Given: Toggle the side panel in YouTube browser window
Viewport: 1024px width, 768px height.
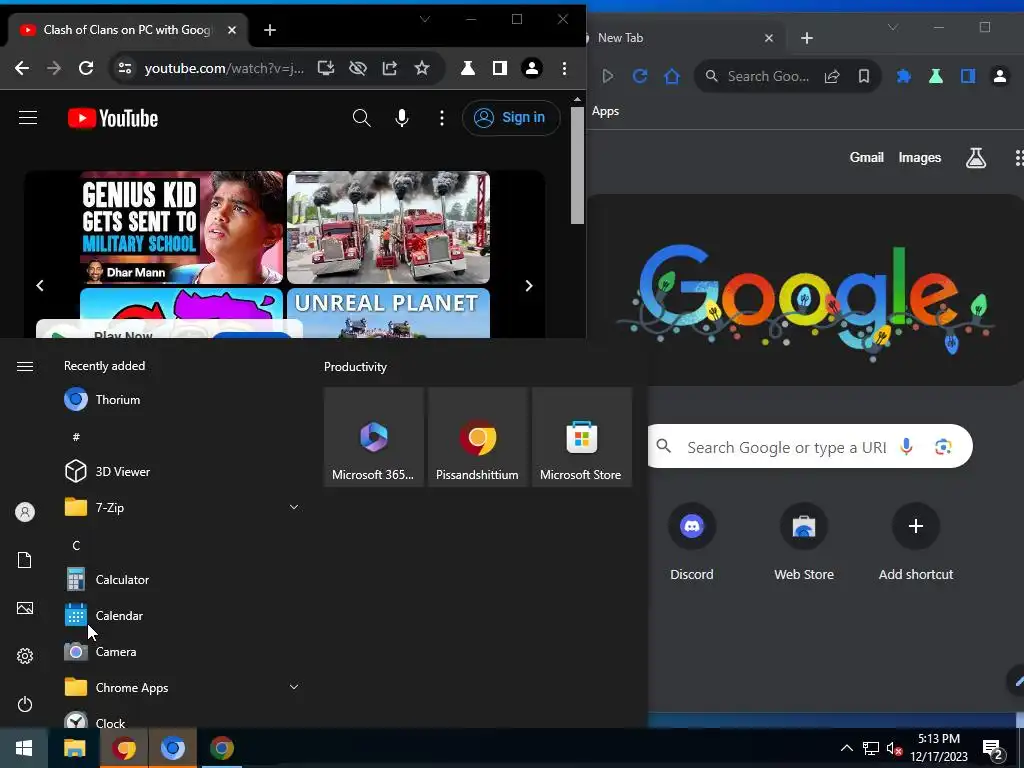Looking at the screenshot, I should click(500, 68).
